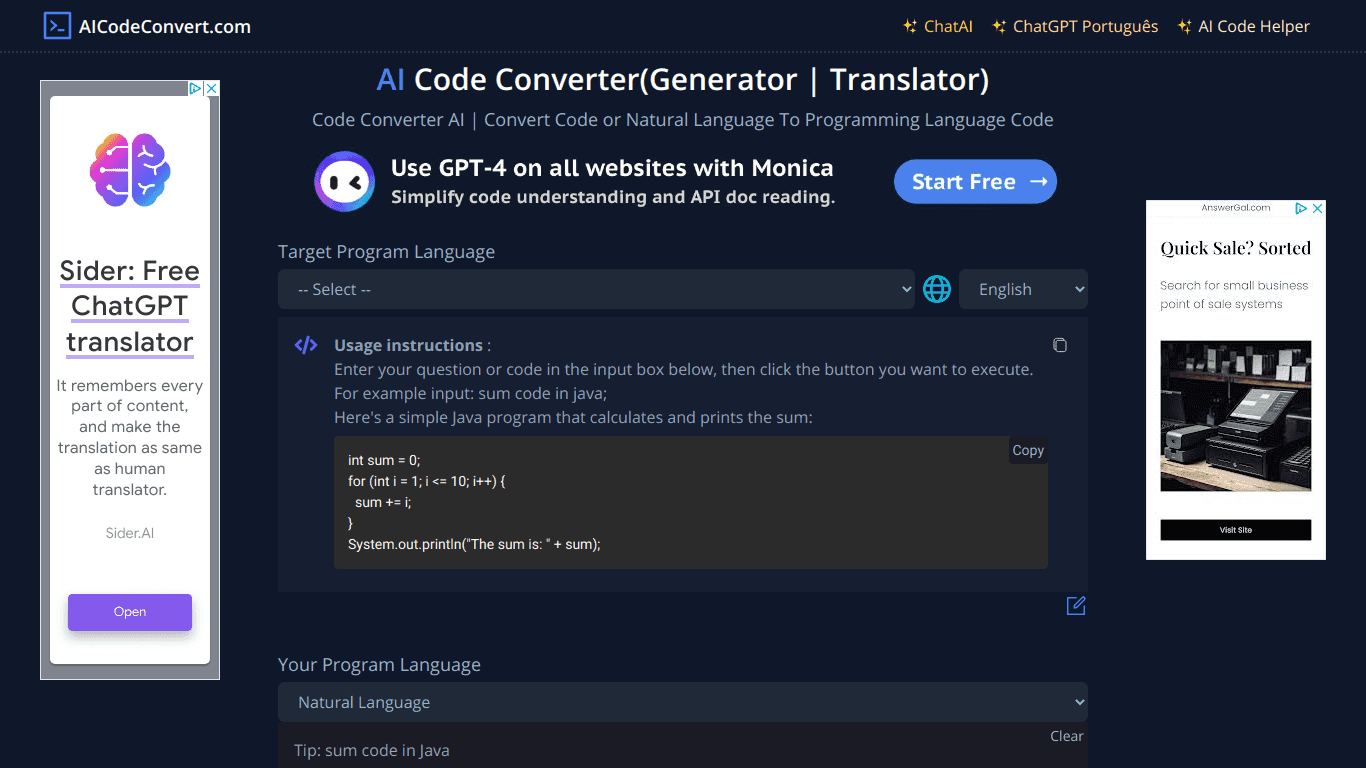Click the AICodeConvert.com terminal logo icon
The width and height of the screenshot is (1366, 768).
57,26
